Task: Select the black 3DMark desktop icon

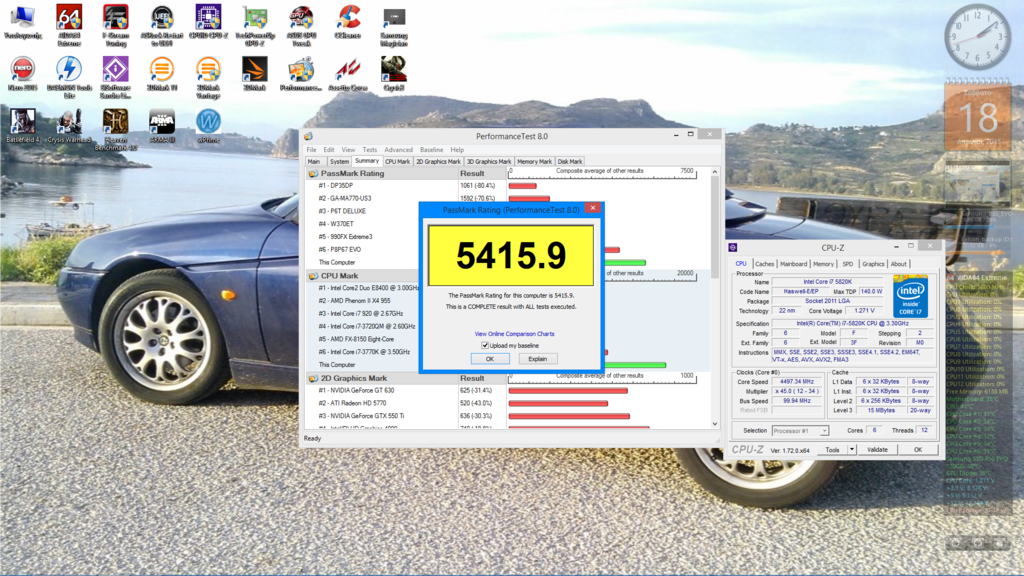Action: (255, 73)
